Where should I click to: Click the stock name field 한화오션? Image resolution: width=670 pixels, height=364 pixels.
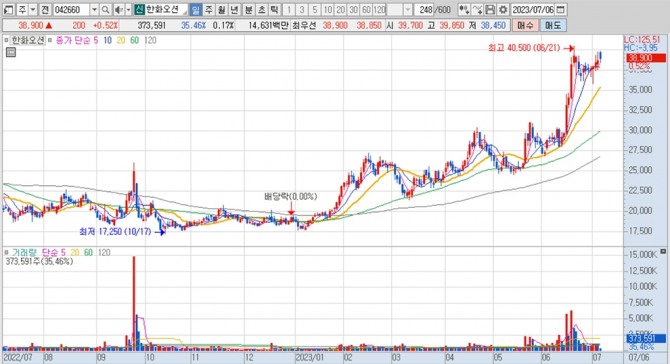(x=167, y=9)
